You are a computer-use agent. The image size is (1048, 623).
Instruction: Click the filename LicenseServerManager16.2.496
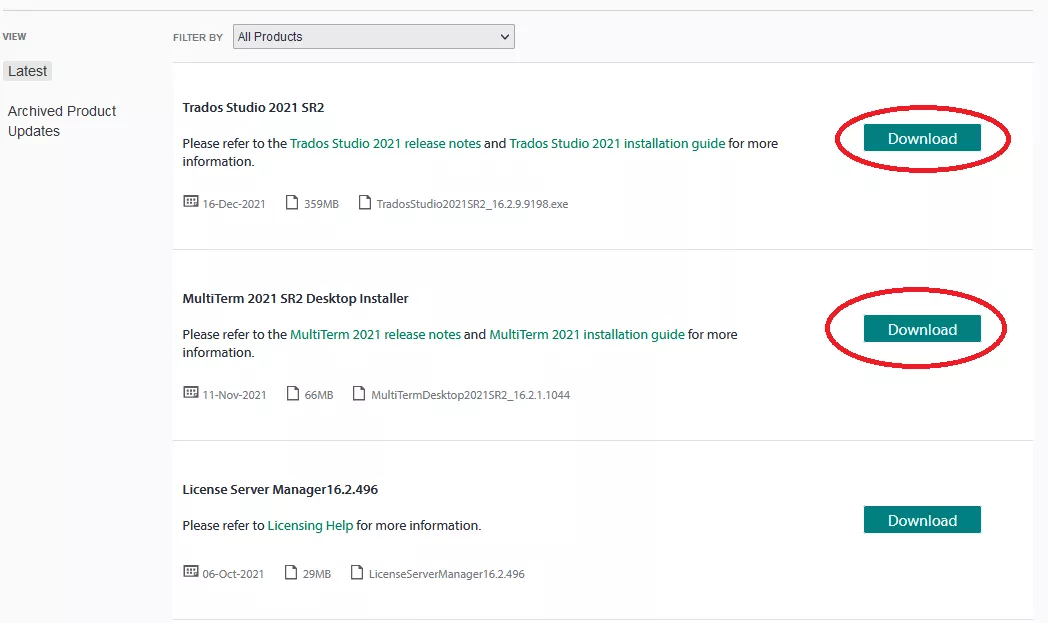pos(446,574)
